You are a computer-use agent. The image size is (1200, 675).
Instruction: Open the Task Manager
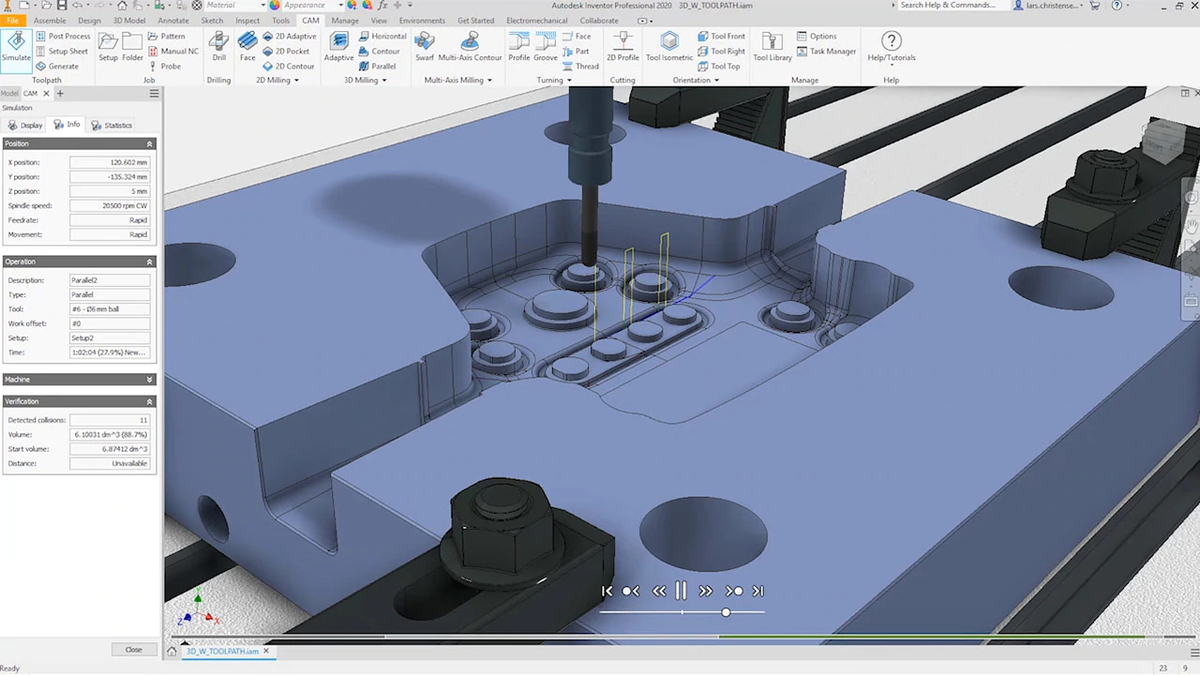[827, 51]
